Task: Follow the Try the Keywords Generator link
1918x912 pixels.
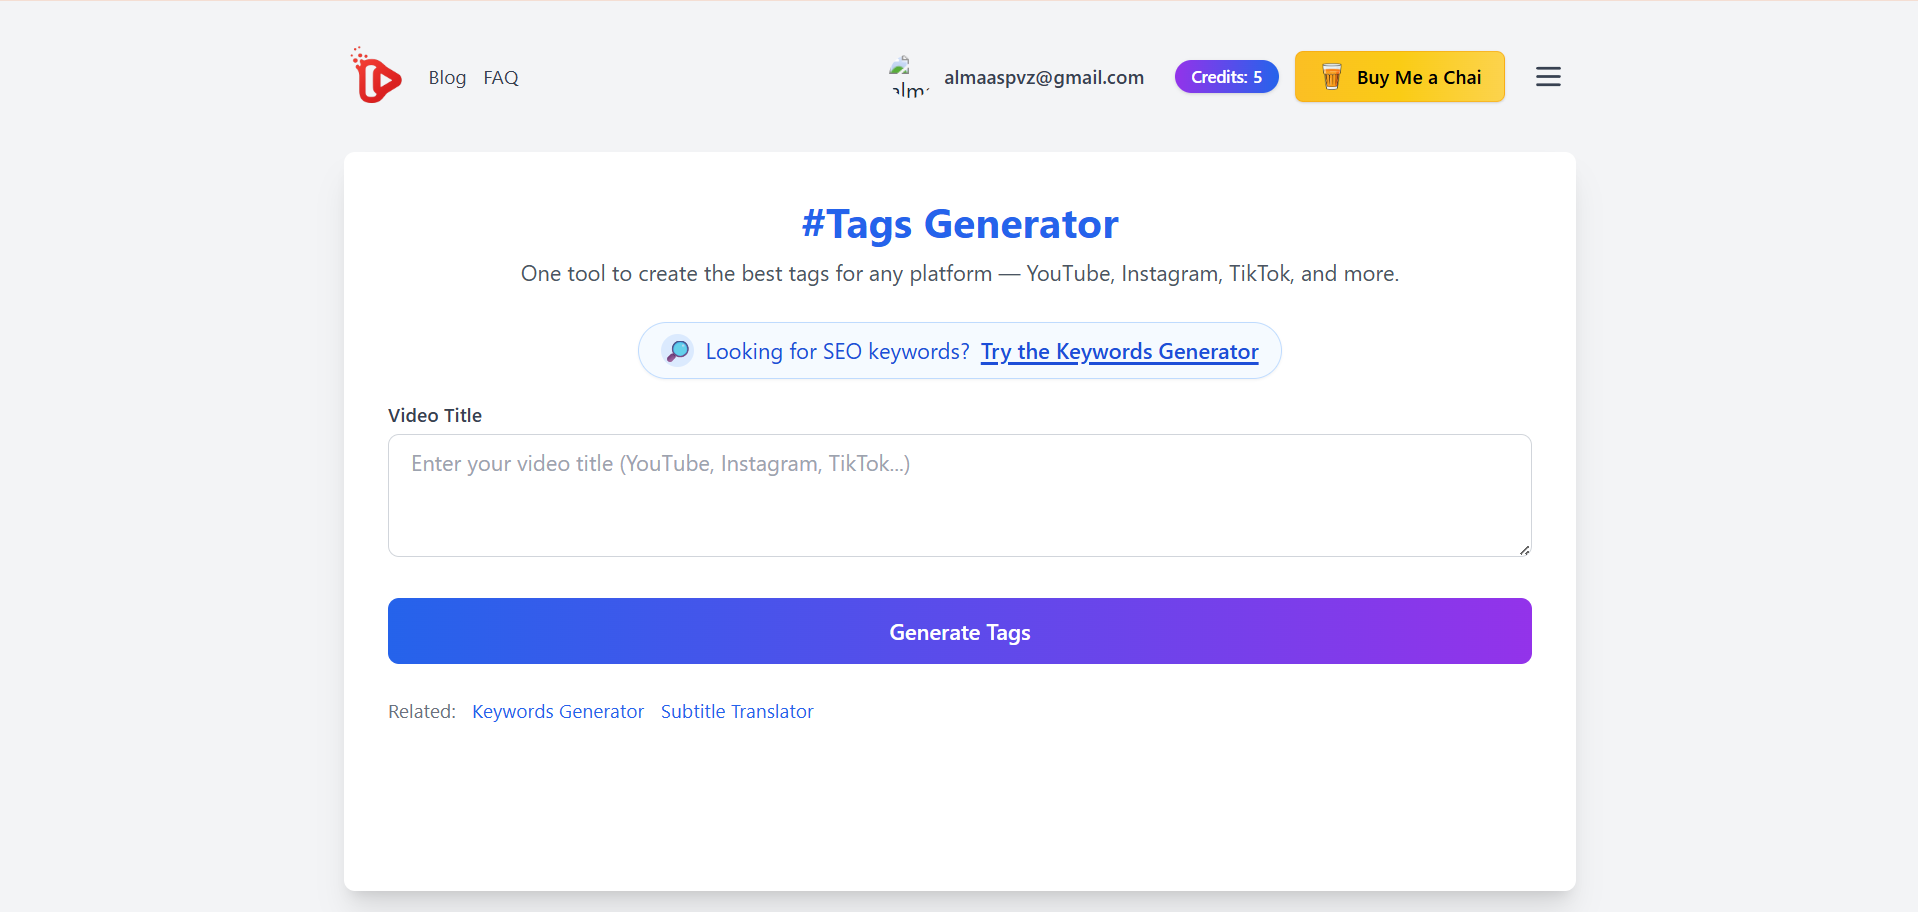Action: click(1119, 351)
